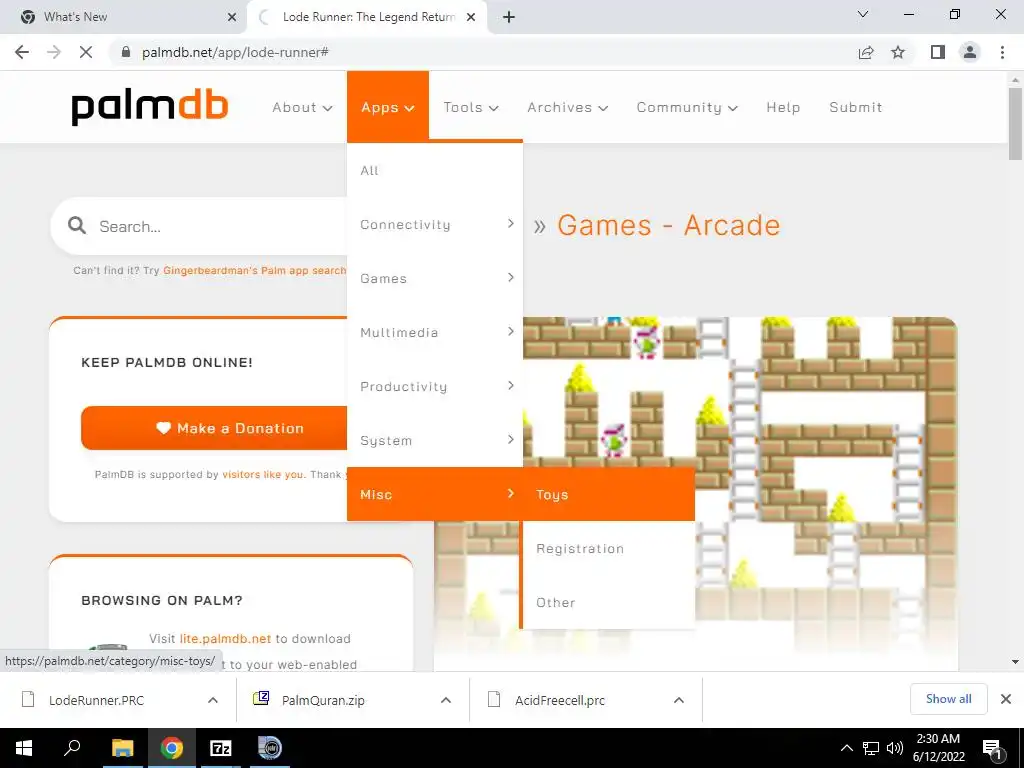Open a new tab with the plus button
The image size is (1024, 768).
(x=509, y=17)
